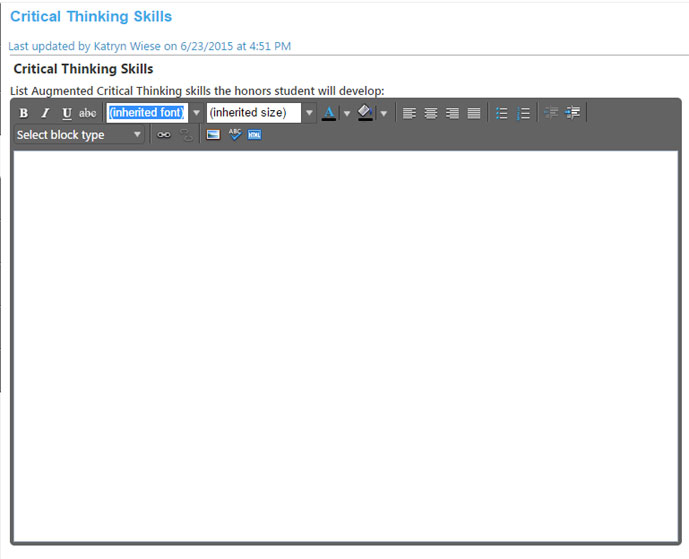This screenshot has width=689, height=559.
Task: Decrease indent with outdent icon
Action: point(551,113)
